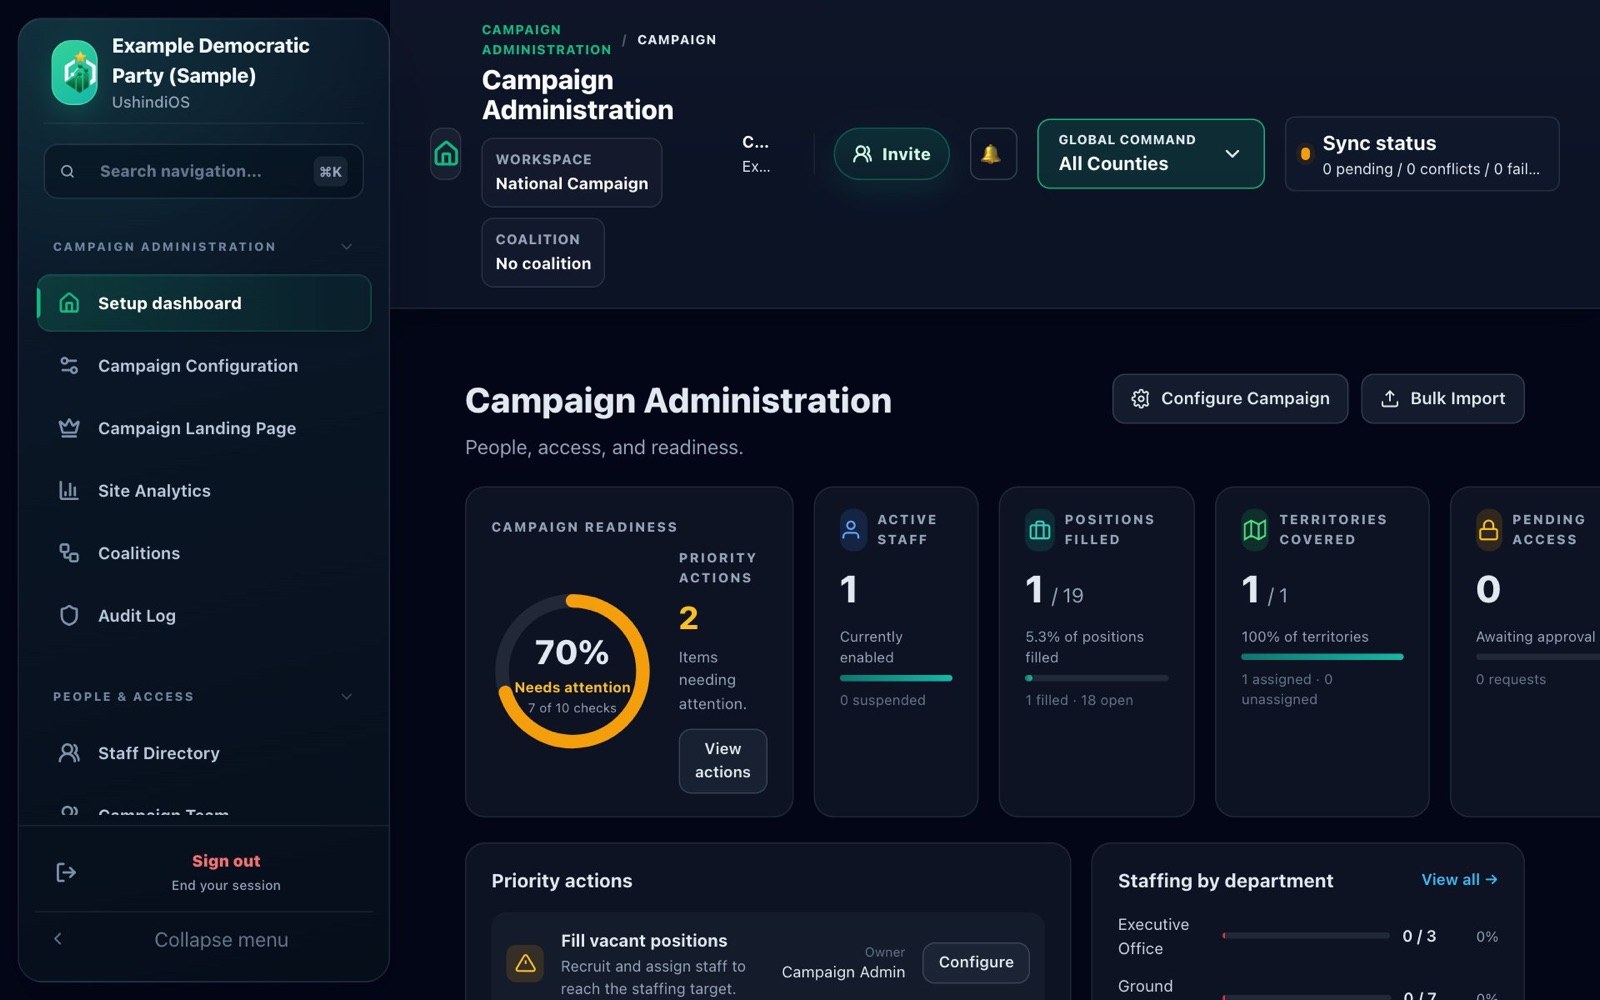Open the Staff Directory page
Screen dimensions: 1600x1000
click(x=204, y=753)
